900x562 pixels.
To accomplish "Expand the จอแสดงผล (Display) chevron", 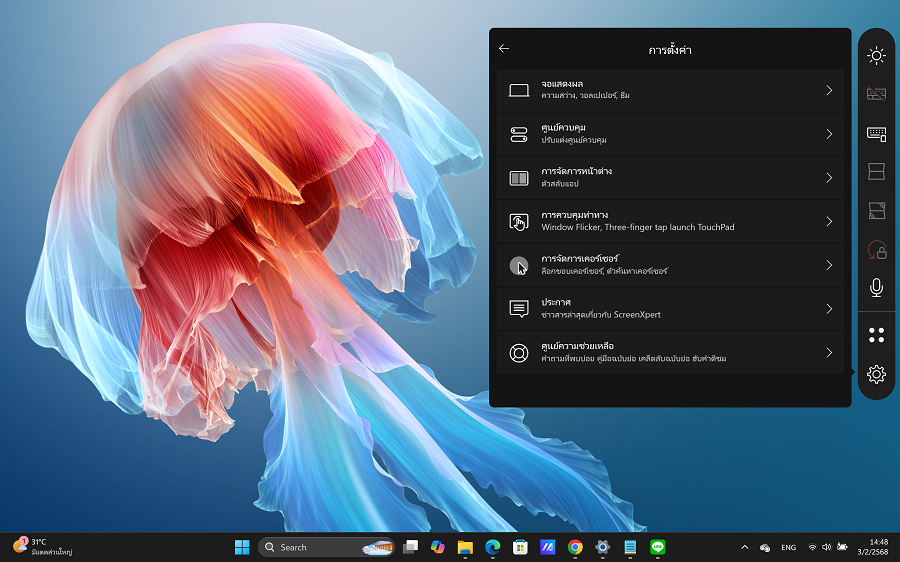I will 829,90.
